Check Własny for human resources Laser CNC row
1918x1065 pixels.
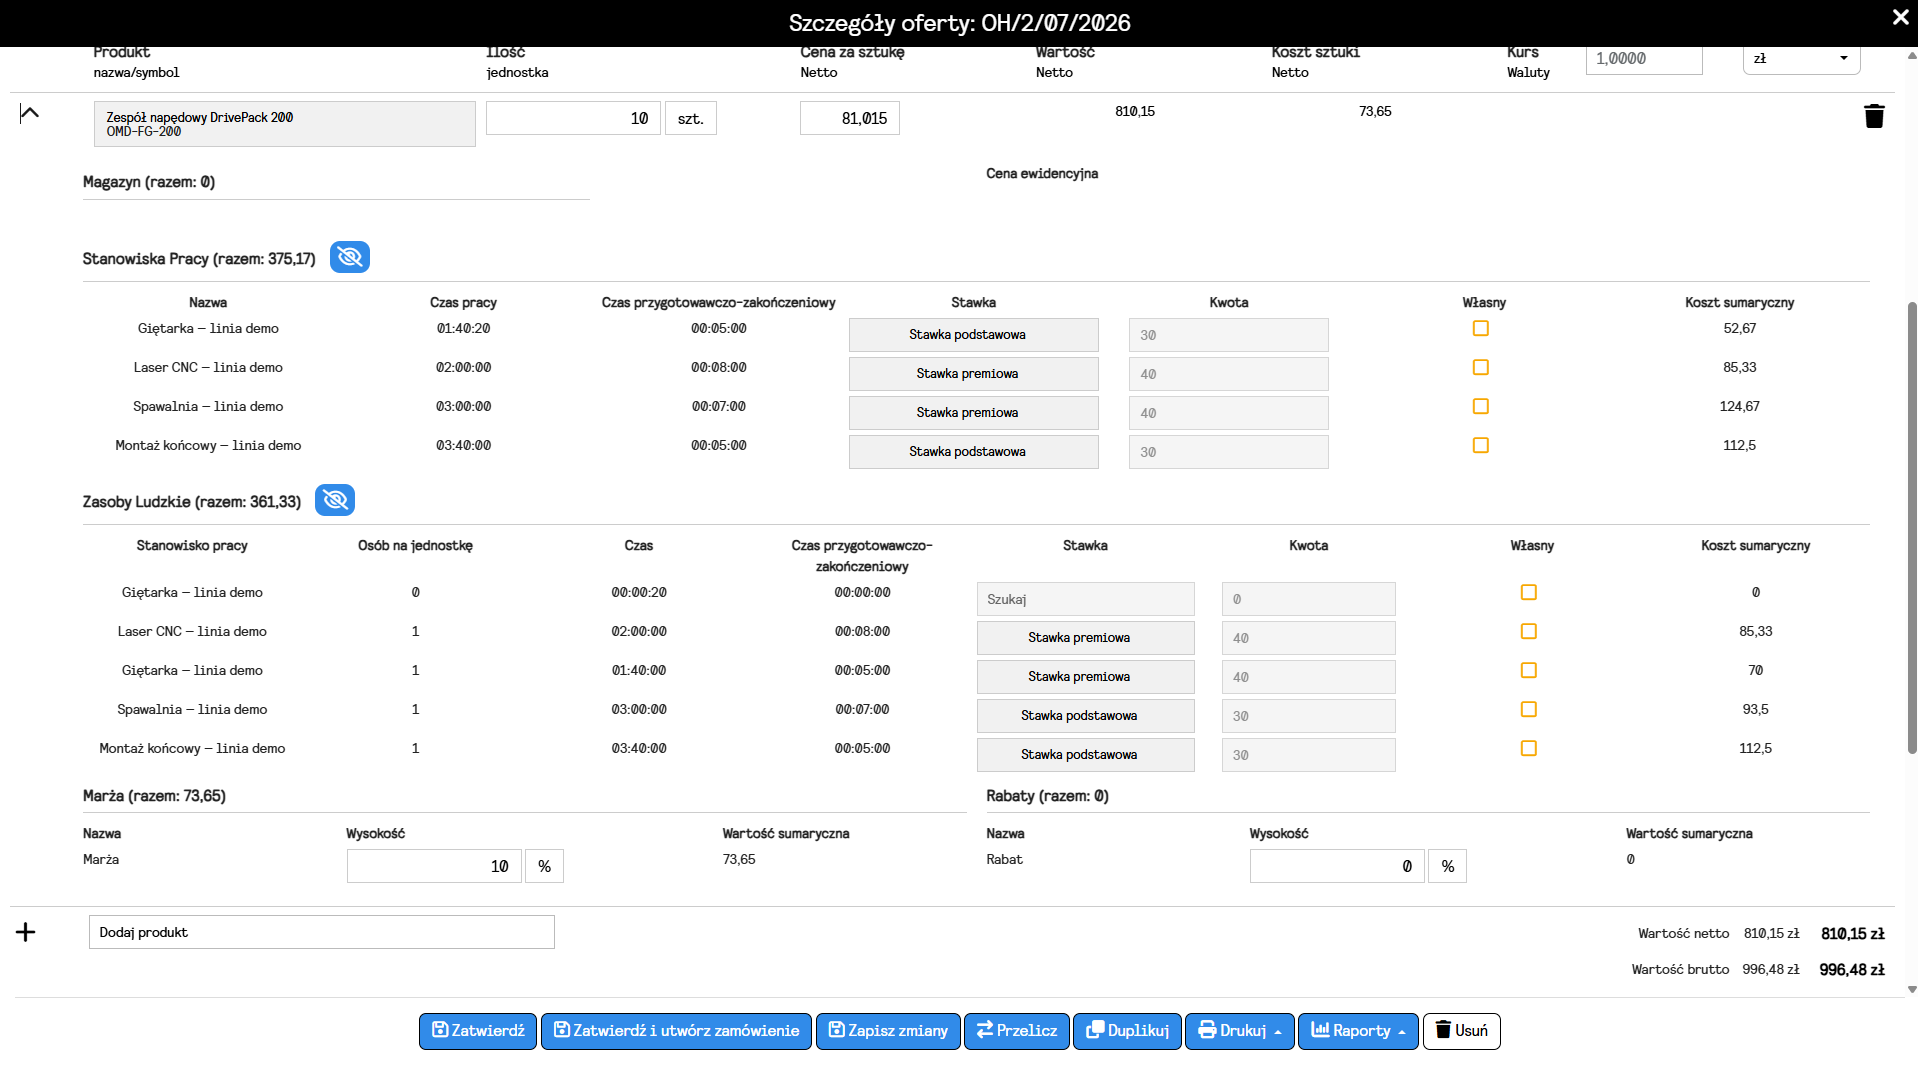click(1529, 631)
